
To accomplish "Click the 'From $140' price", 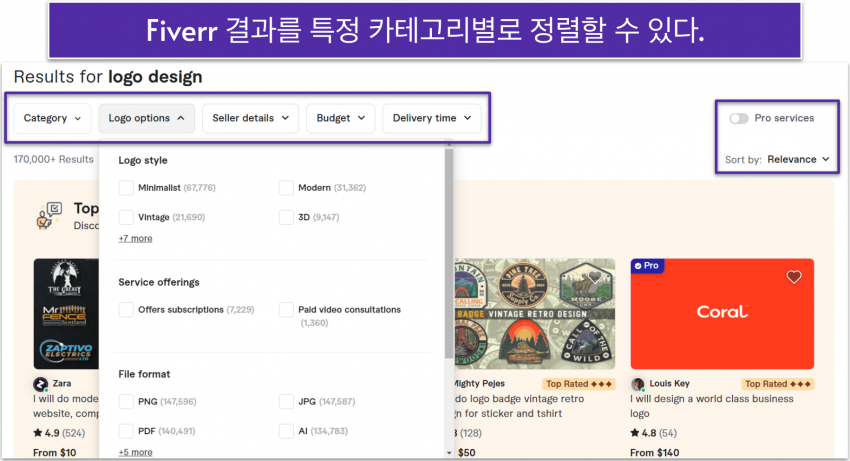I will click(654, 452).
